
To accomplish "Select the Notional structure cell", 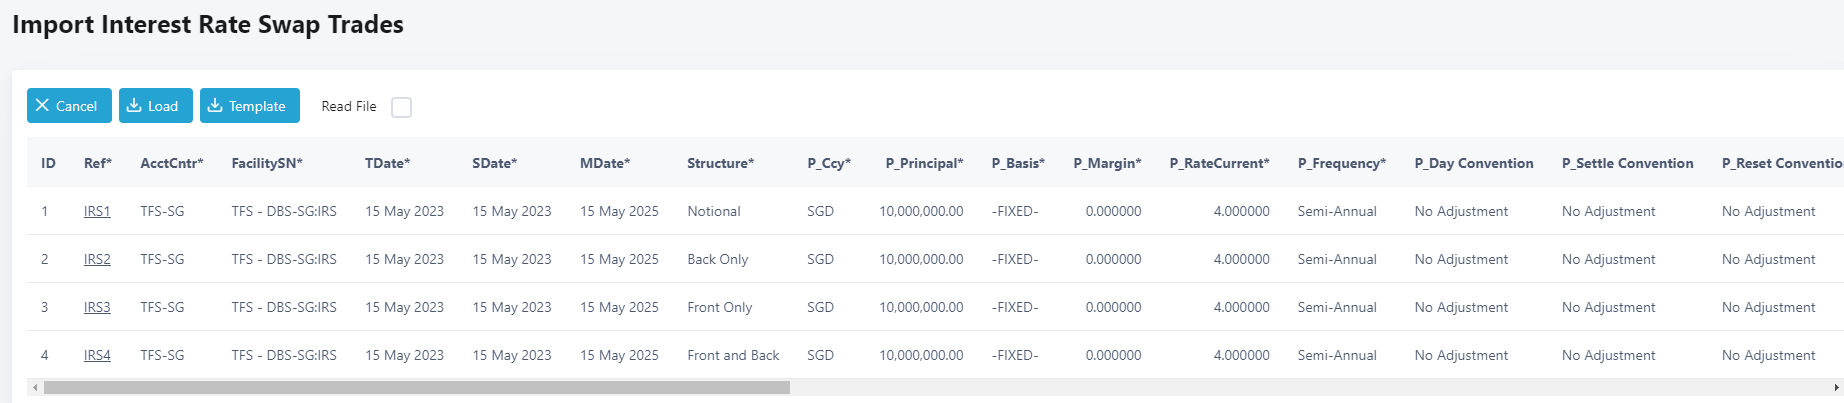I will 713,211.
